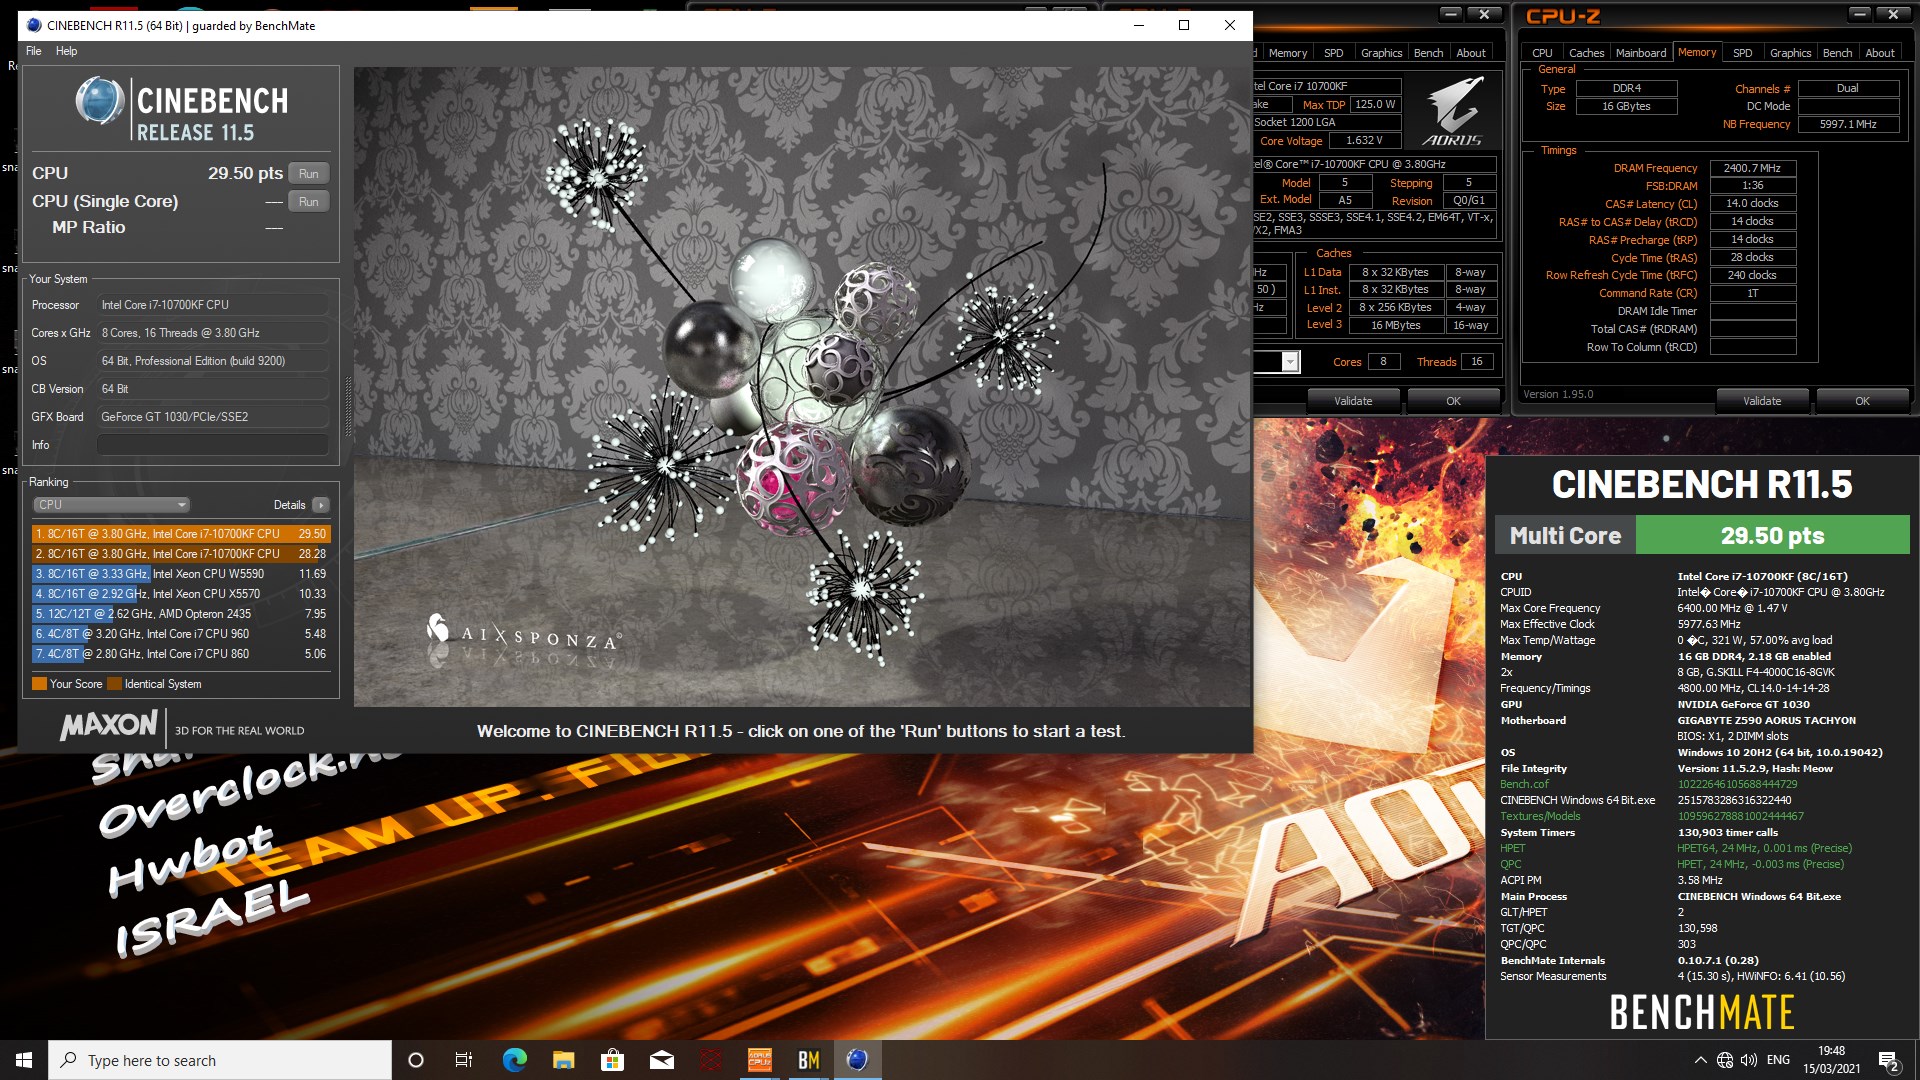Switch to Caches tab in right CPU-Z window
The image size is (1920, 1080).
1586,53
